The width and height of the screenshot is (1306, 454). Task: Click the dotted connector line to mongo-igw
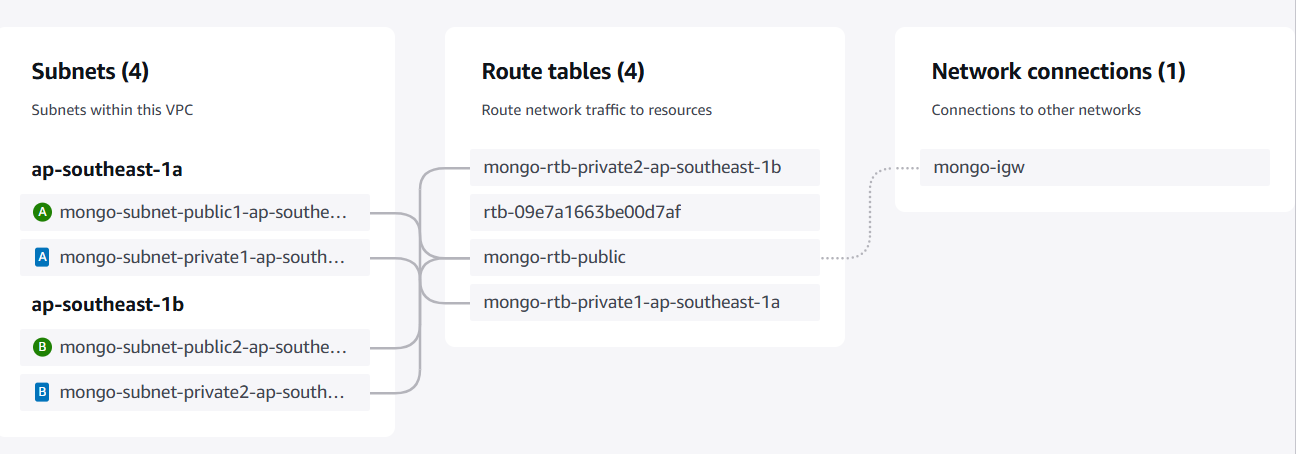coord(870,212)
